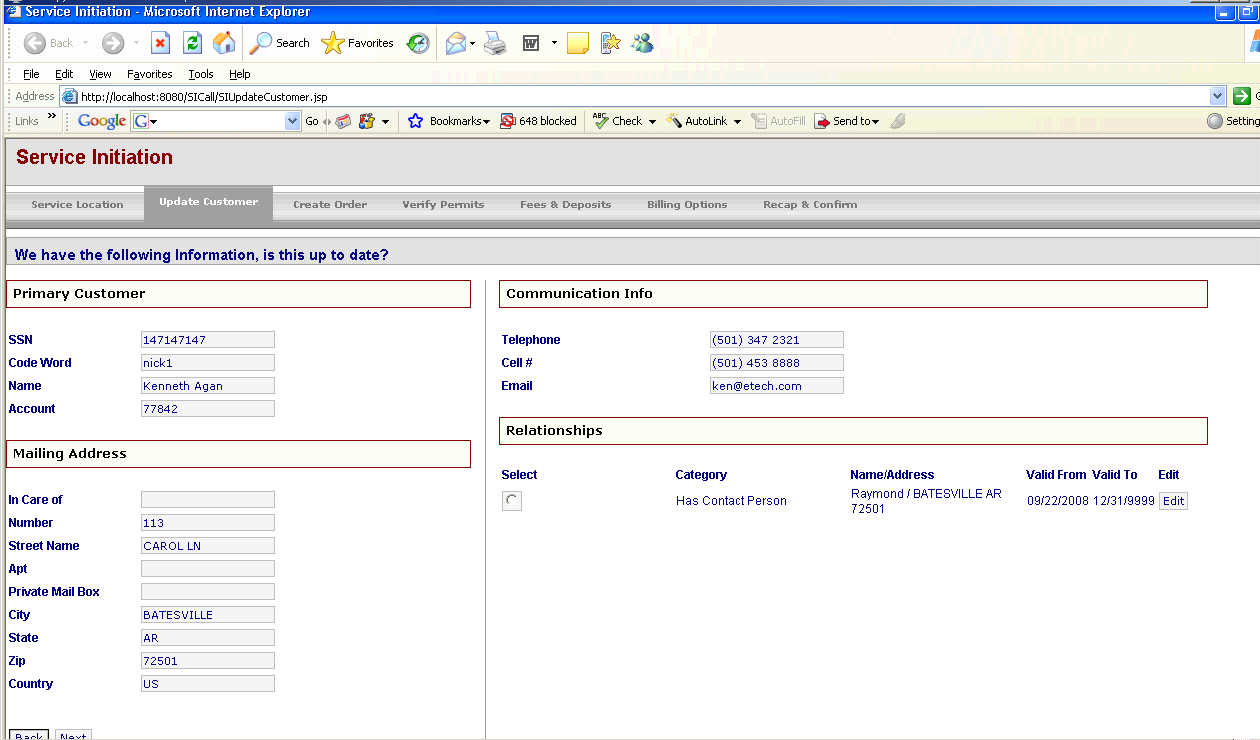Image resolution: width=1260 pixels, height=740 pixels.
Task: Click the Edit button for the relationship
Action: (x=1173, y=500)
